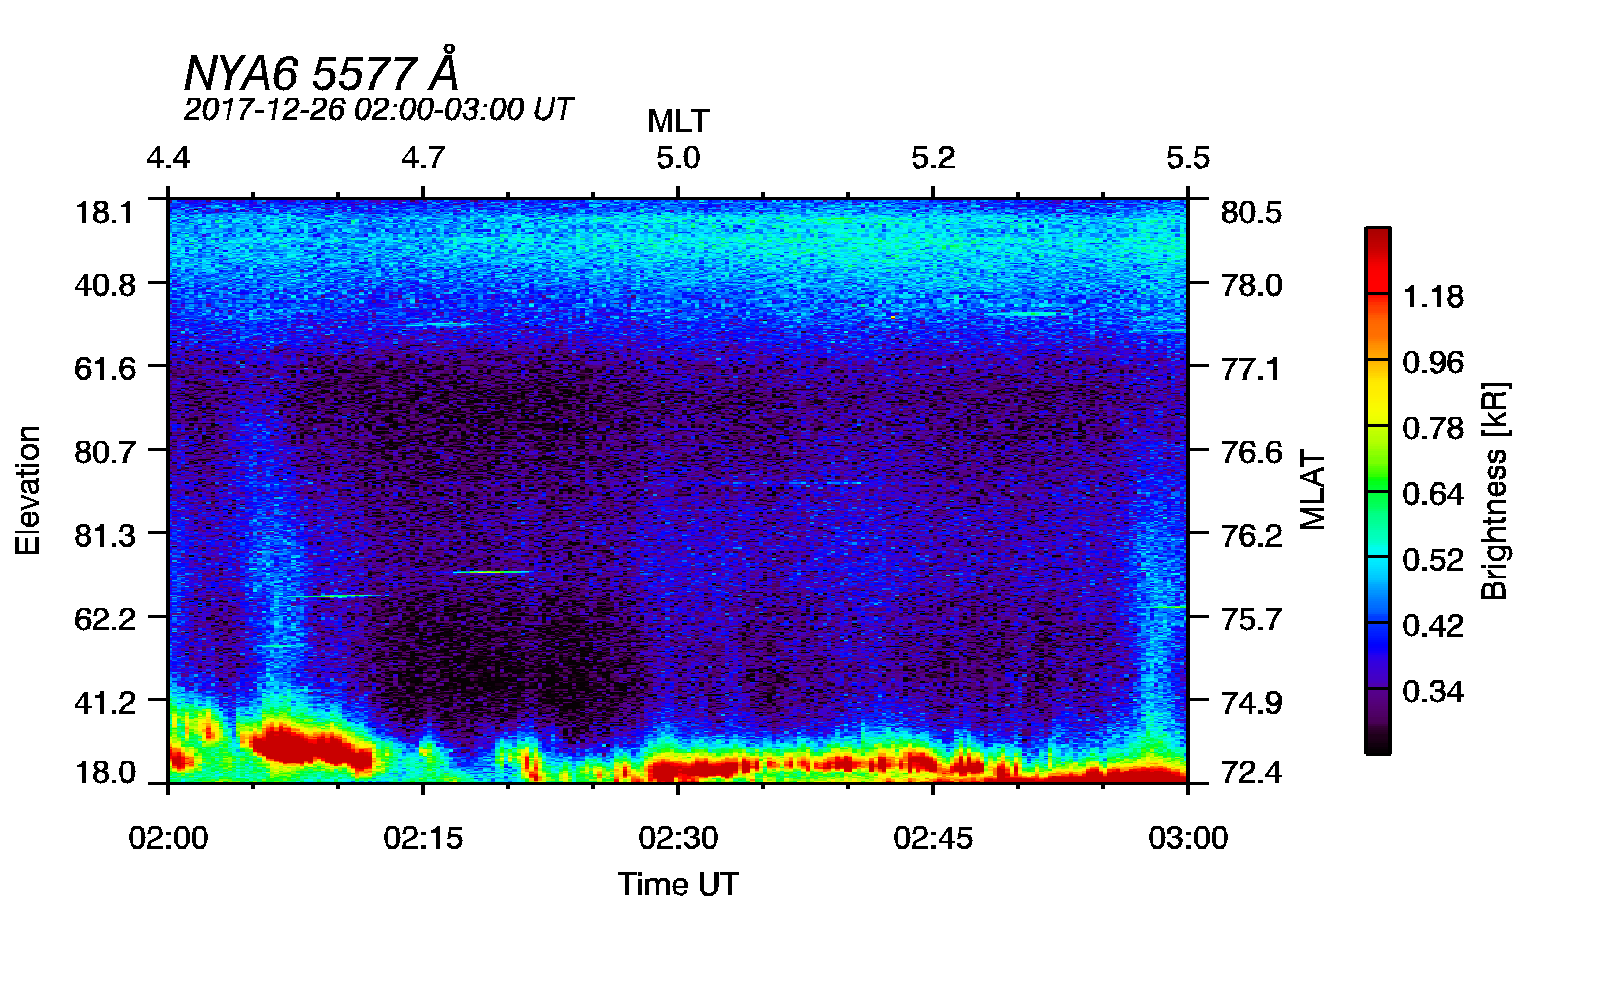This screenshot has width=1600, height=1000.
Task: Click elevation tick value 80.7
Action: coord(104,452)
